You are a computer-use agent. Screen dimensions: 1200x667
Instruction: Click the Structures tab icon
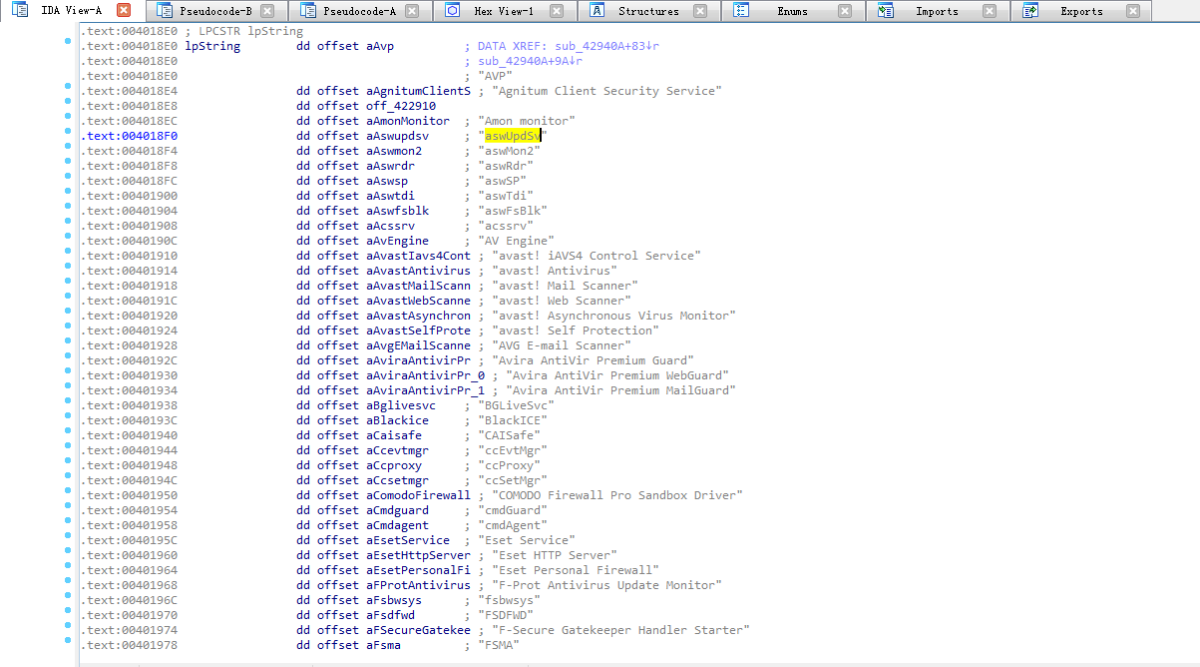597,11
